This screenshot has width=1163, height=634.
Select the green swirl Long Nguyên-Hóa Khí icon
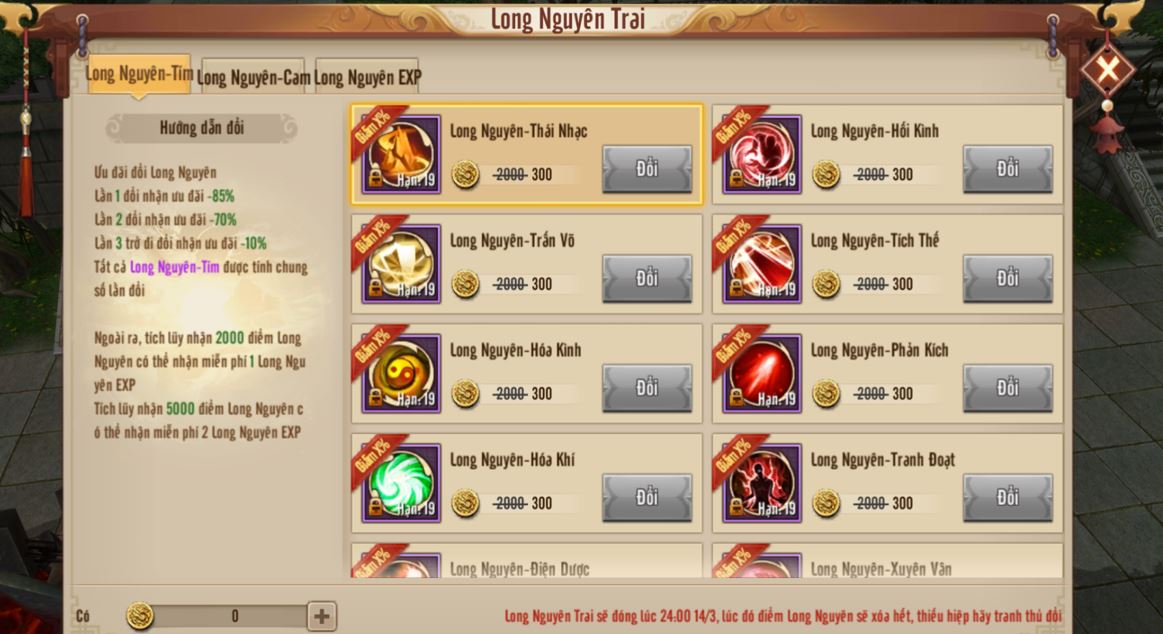point(401,483)
